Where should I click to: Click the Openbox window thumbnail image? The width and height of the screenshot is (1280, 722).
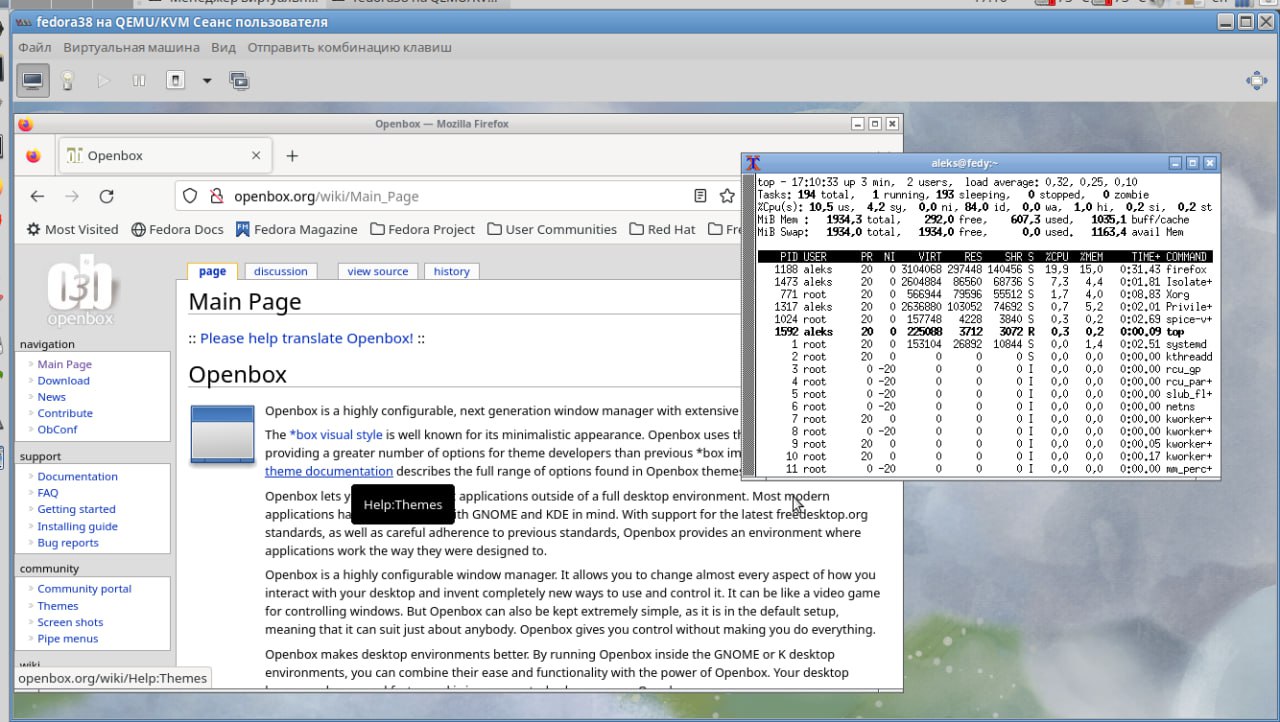coord(223,434)
